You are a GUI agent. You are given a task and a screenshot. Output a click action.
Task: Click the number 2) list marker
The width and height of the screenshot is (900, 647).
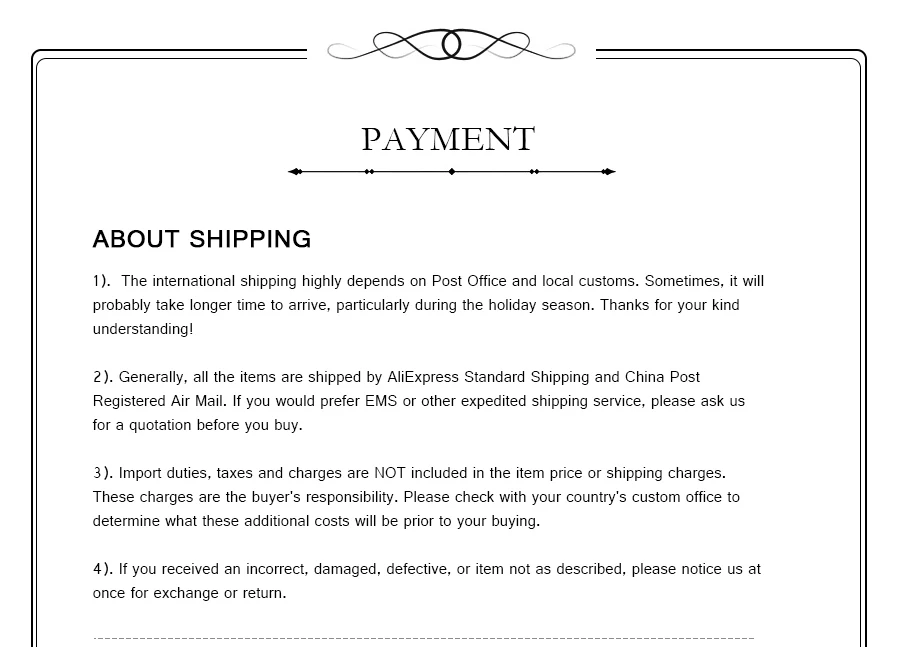102,377
